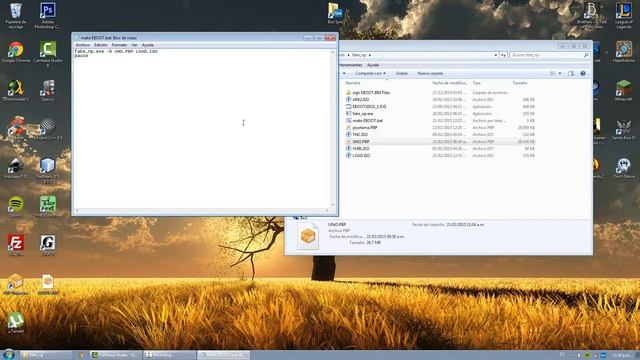The width and height of the screenshot is (640, 360).
Task: Open Ayuda menu in Notepad
Action: [x=148, y=45]
